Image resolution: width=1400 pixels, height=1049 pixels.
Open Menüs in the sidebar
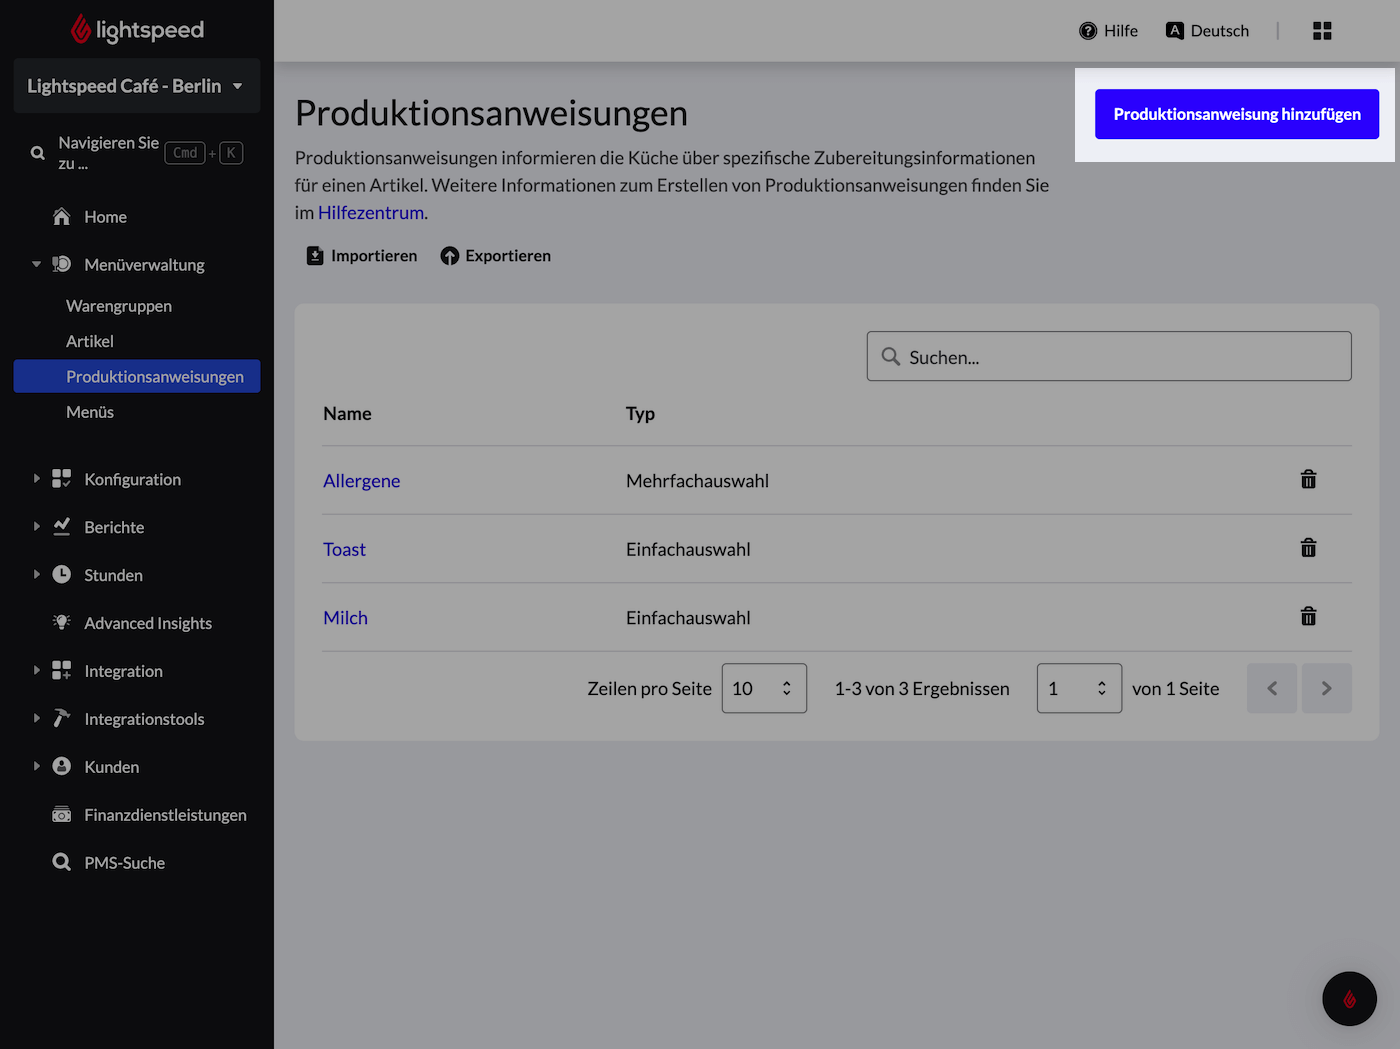90,412
